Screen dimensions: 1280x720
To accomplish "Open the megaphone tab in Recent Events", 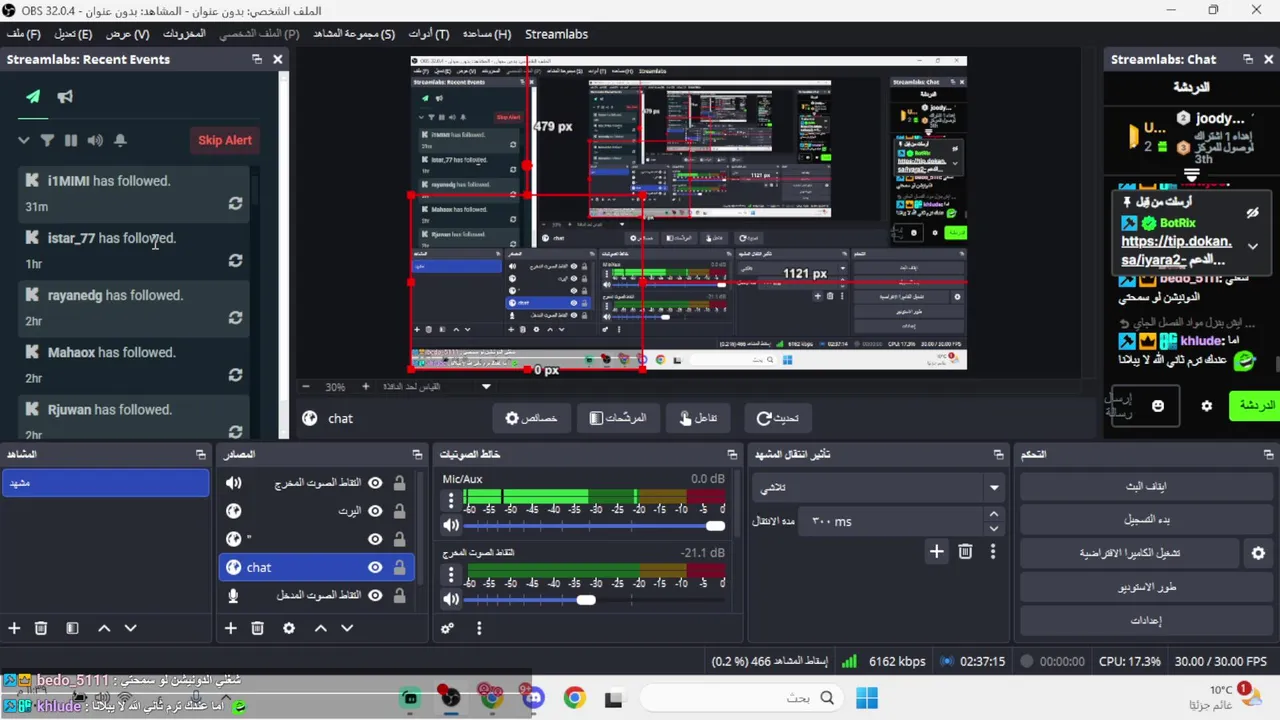I will click(x=65, y=97).
